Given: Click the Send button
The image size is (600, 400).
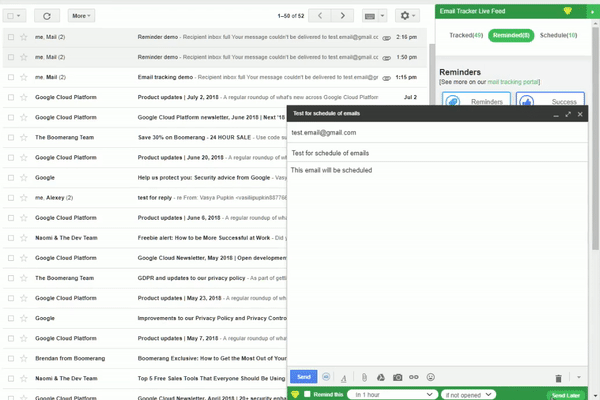Looking at the screenshot, I should point(303,377).
